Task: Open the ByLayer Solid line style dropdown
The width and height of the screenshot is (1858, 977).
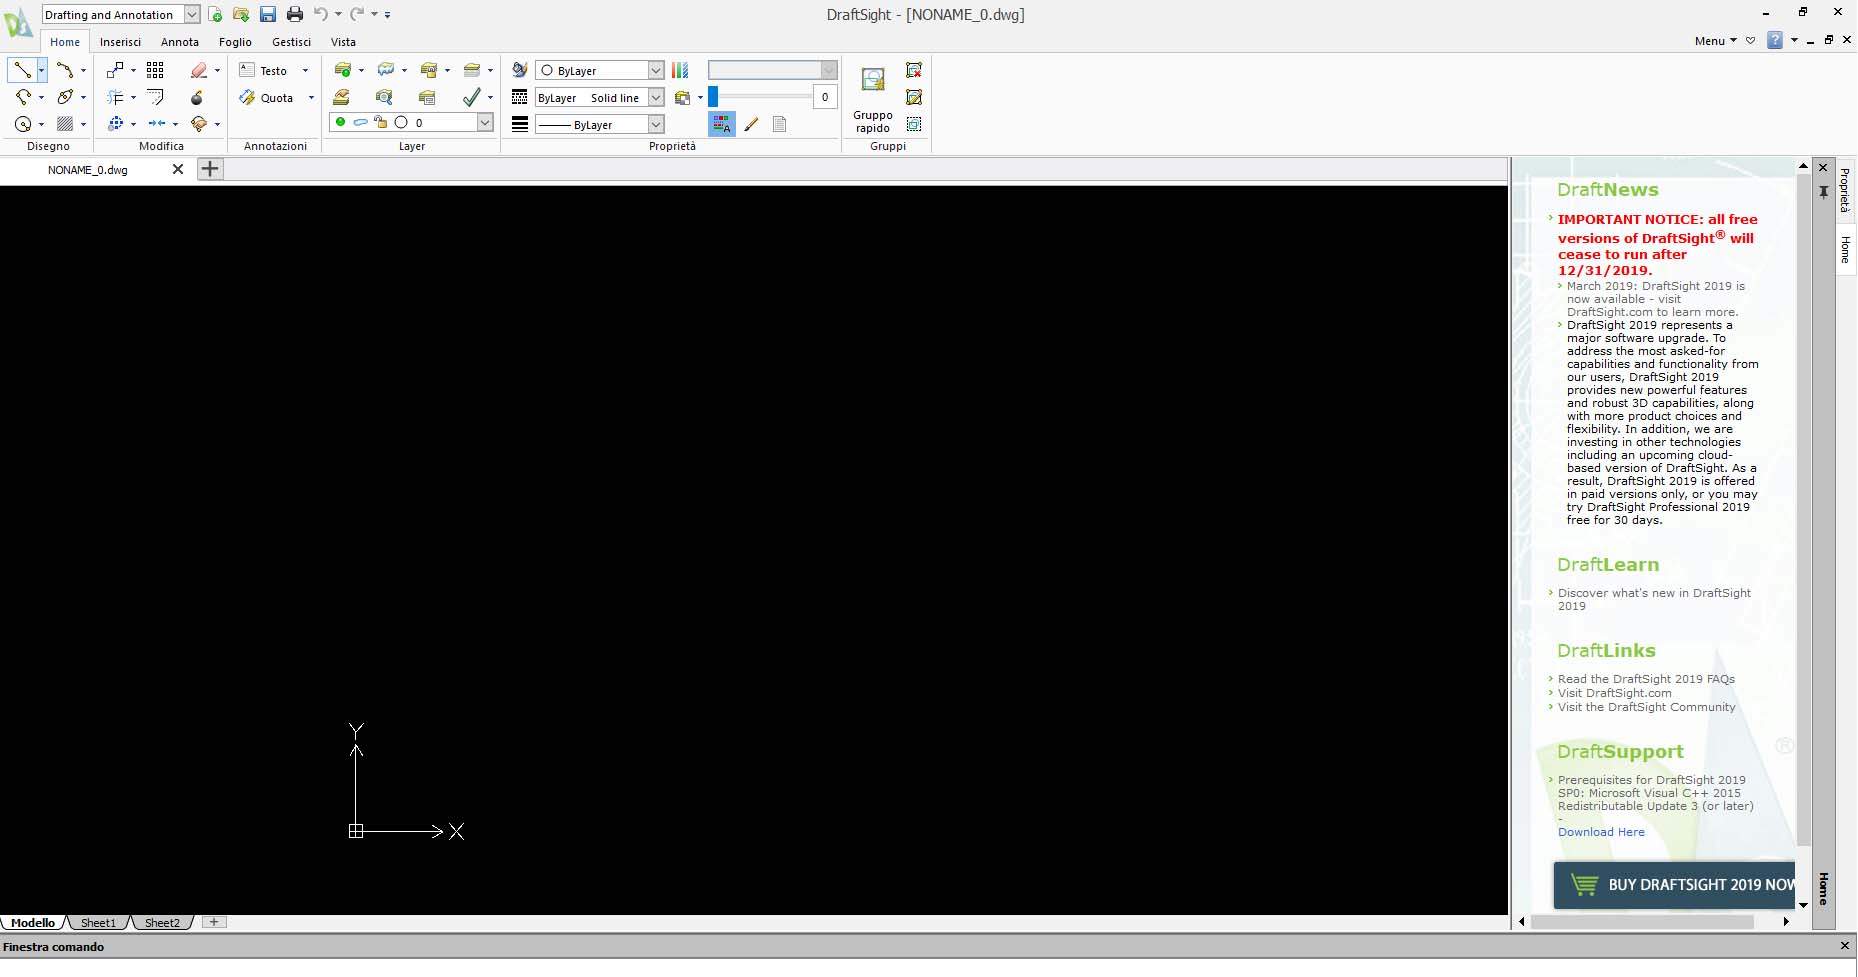Action: [656, 97]
